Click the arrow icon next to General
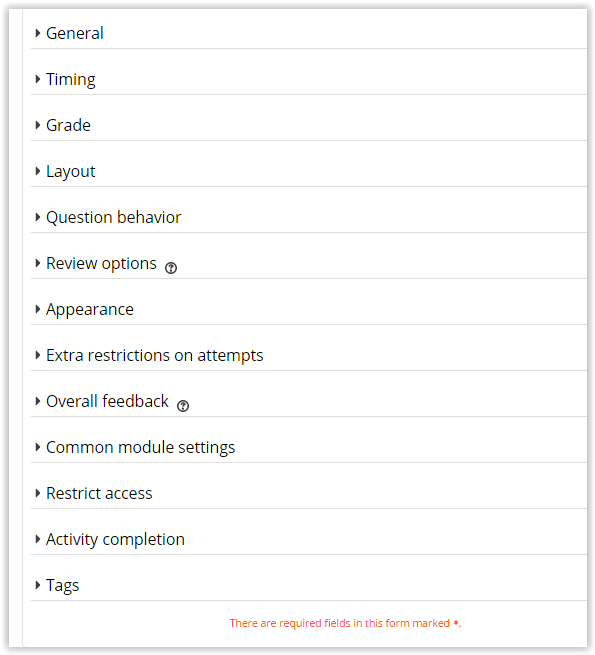This screenshot has width=595, height=655. click(x=38, y=33)
